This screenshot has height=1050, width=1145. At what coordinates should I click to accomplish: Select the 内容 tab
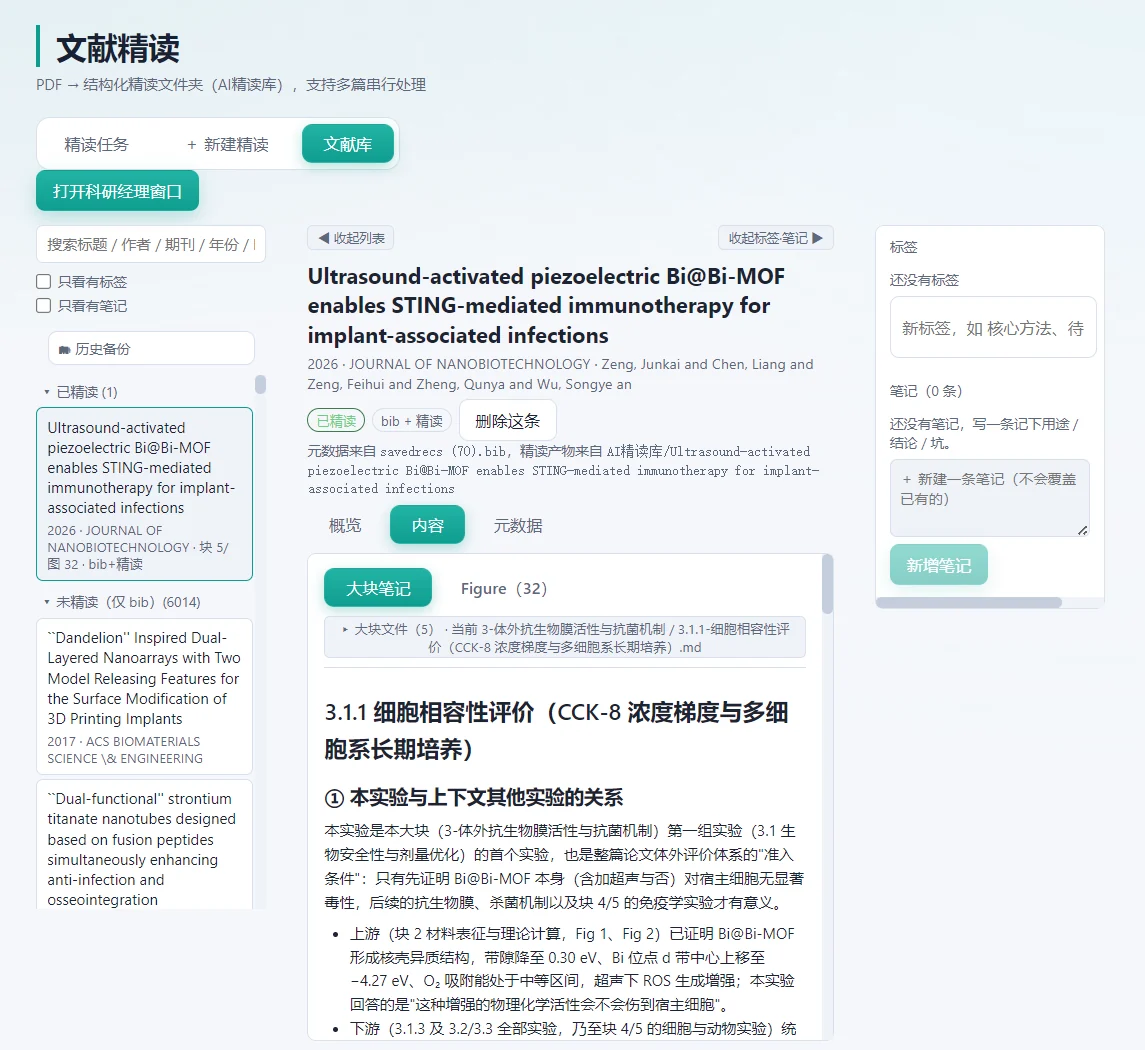(x=427, y=525)
